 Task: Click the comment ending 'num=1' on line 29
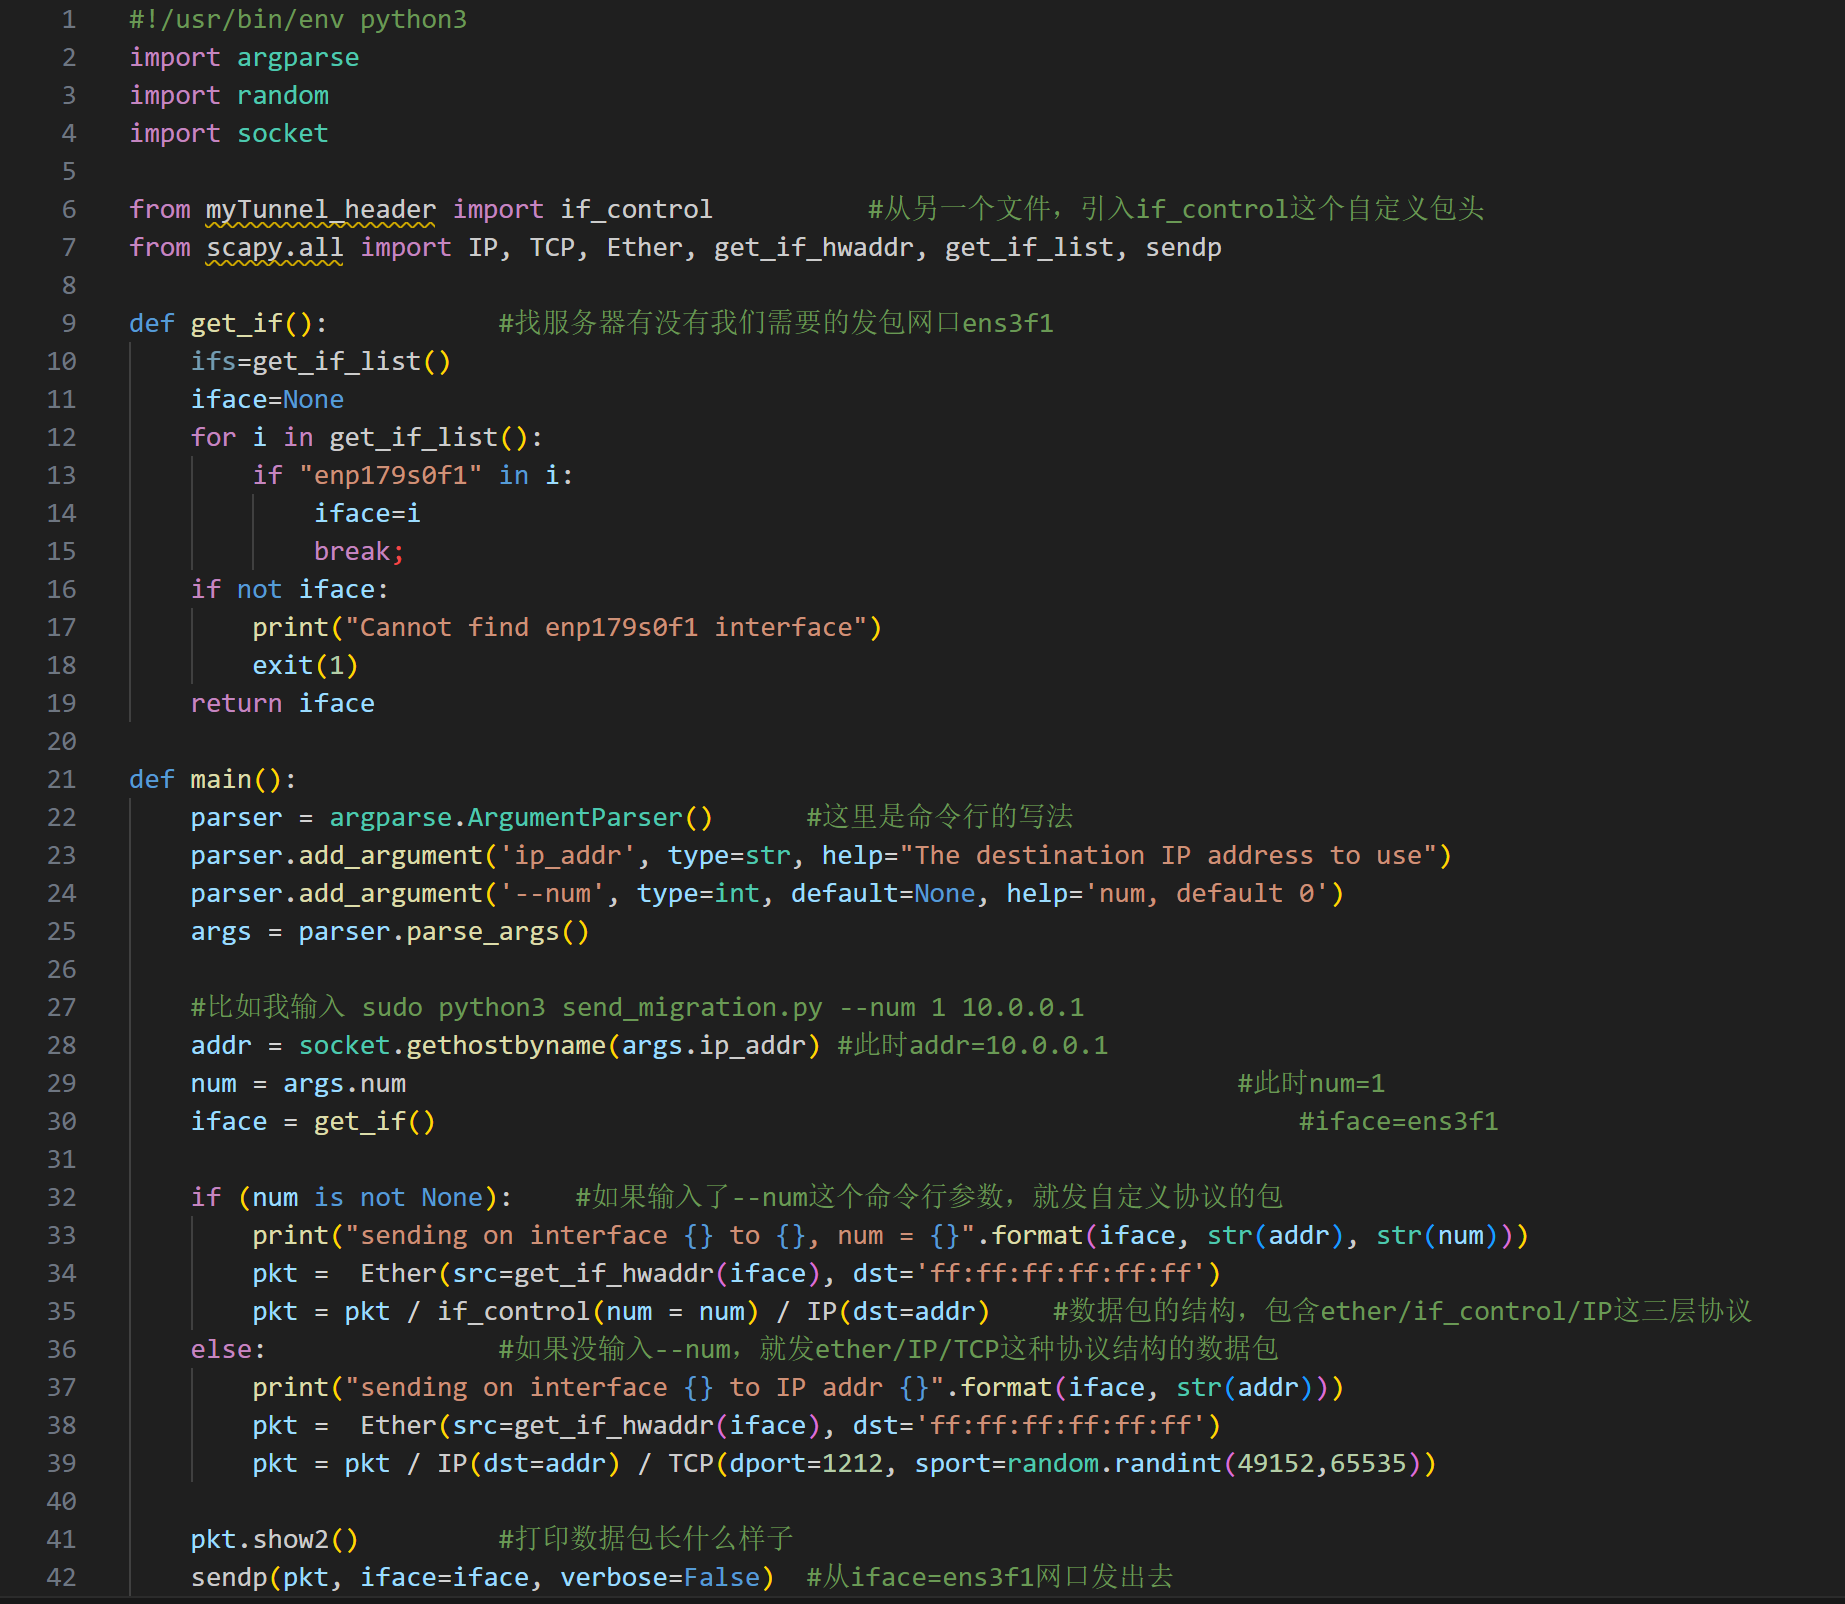click(x=1311, y=1084)
